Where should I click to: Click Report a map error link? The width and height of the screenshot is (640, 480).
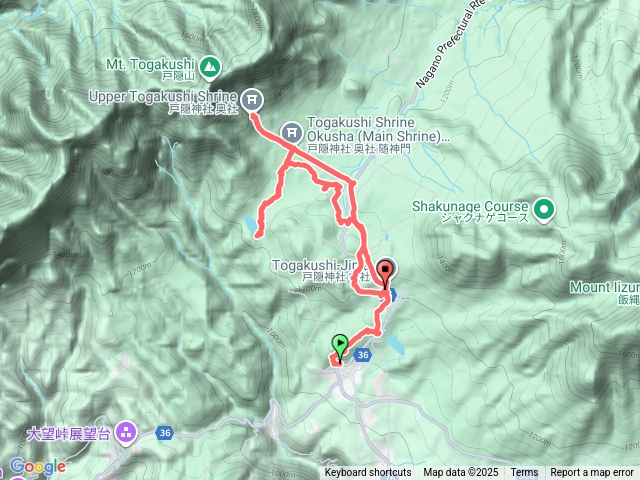pyautogui.click(x=591, y=473)
